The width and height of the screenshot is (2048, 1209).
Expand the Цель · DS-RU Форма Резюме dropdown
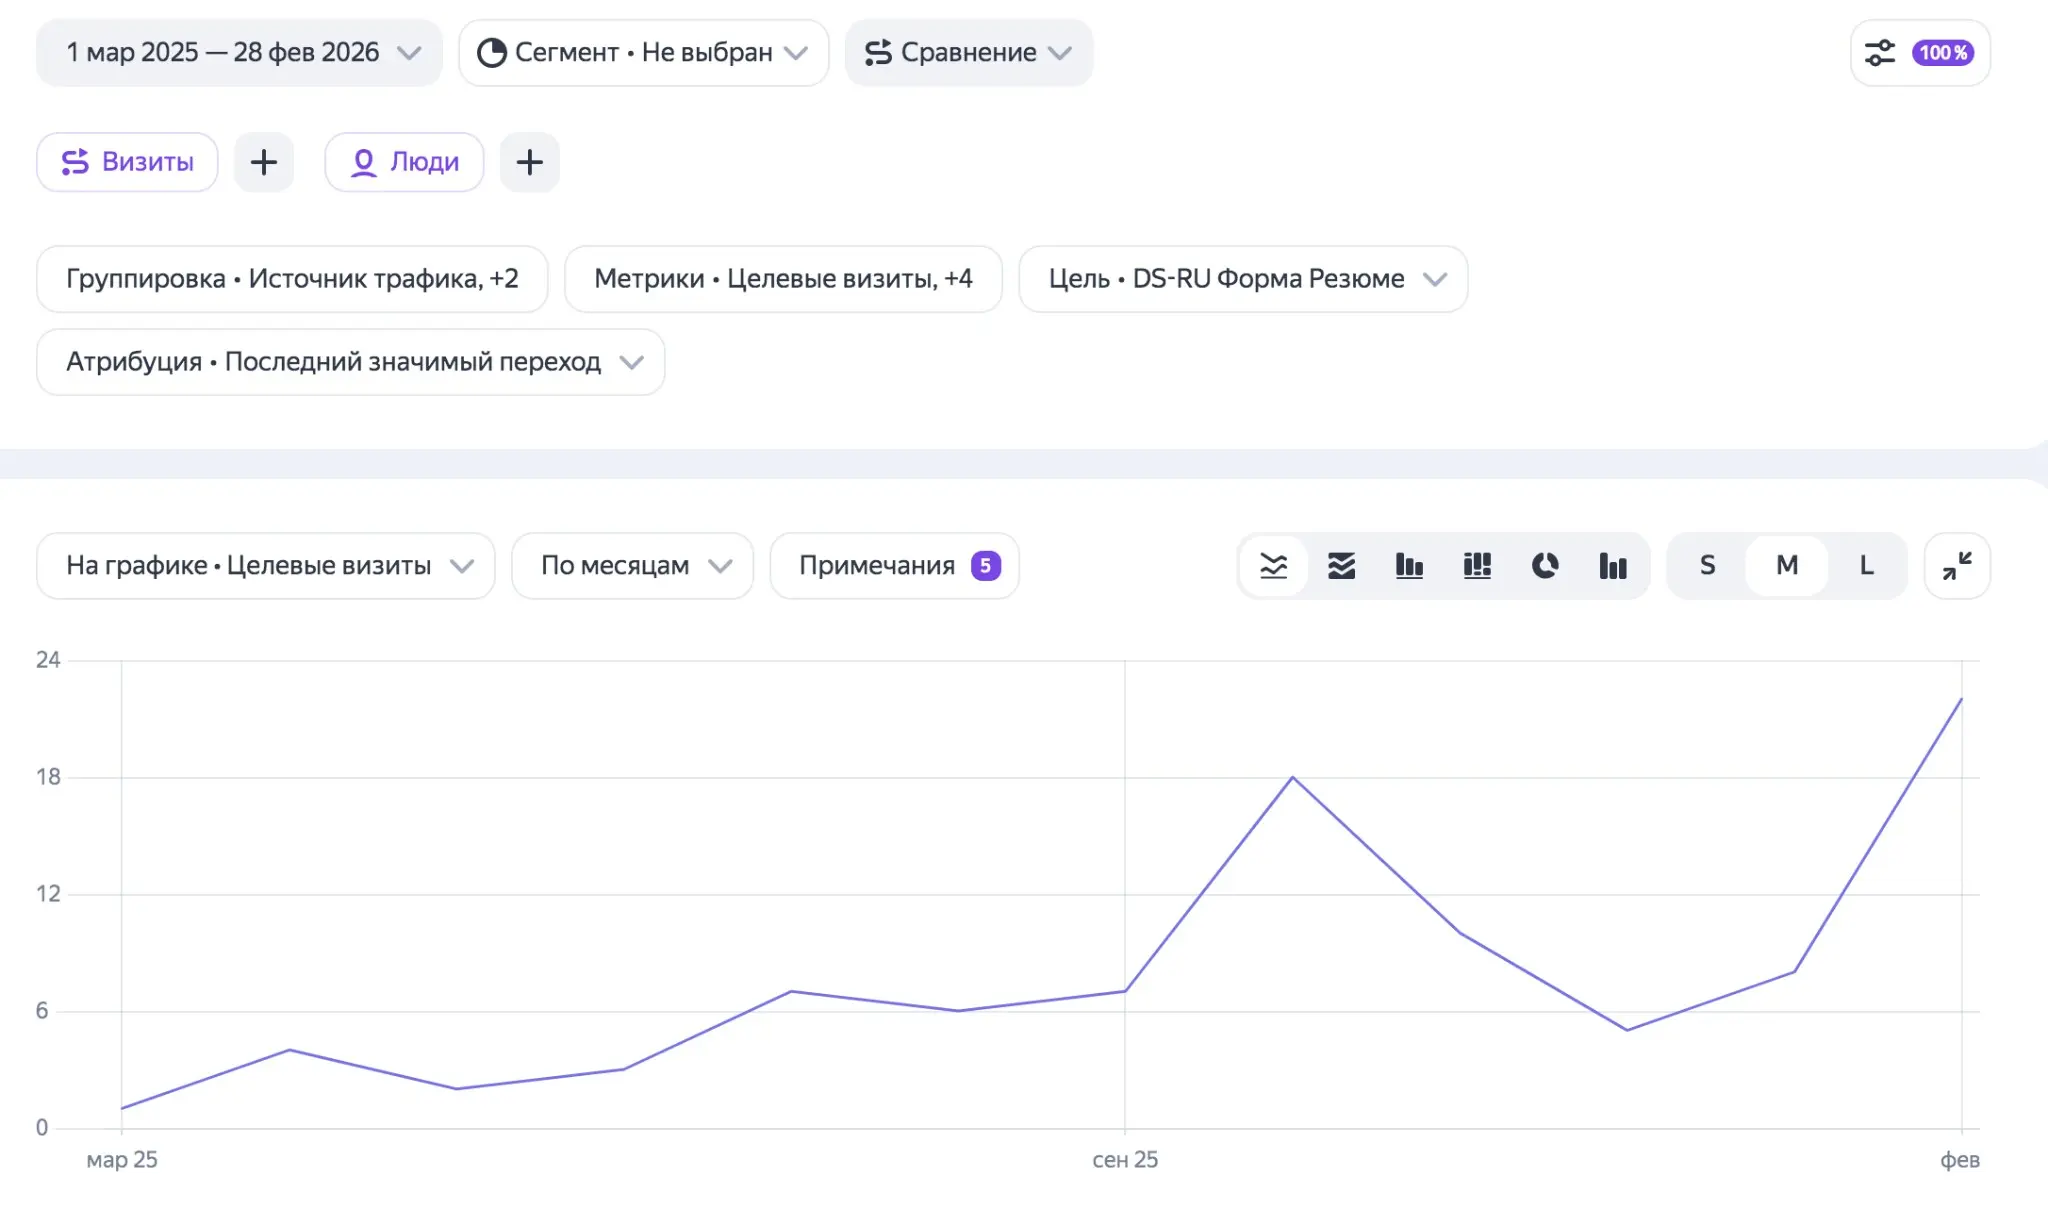coord(1243,279)
